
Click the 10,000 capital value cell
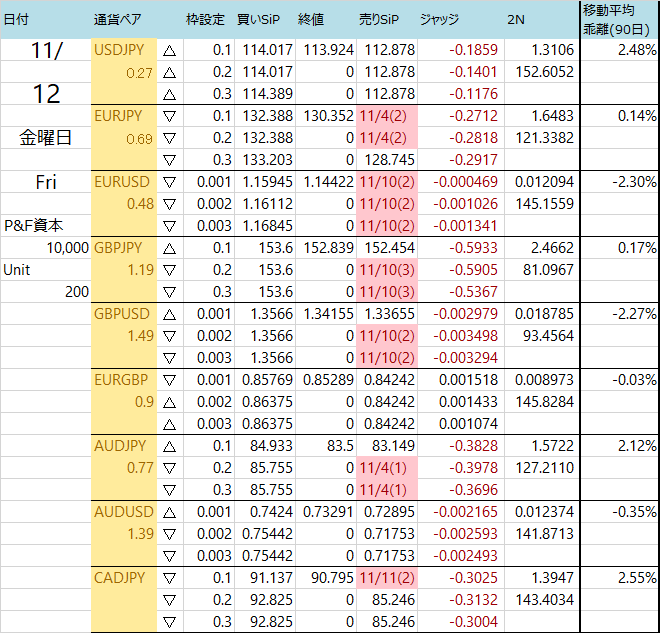[x=67, y=248]
